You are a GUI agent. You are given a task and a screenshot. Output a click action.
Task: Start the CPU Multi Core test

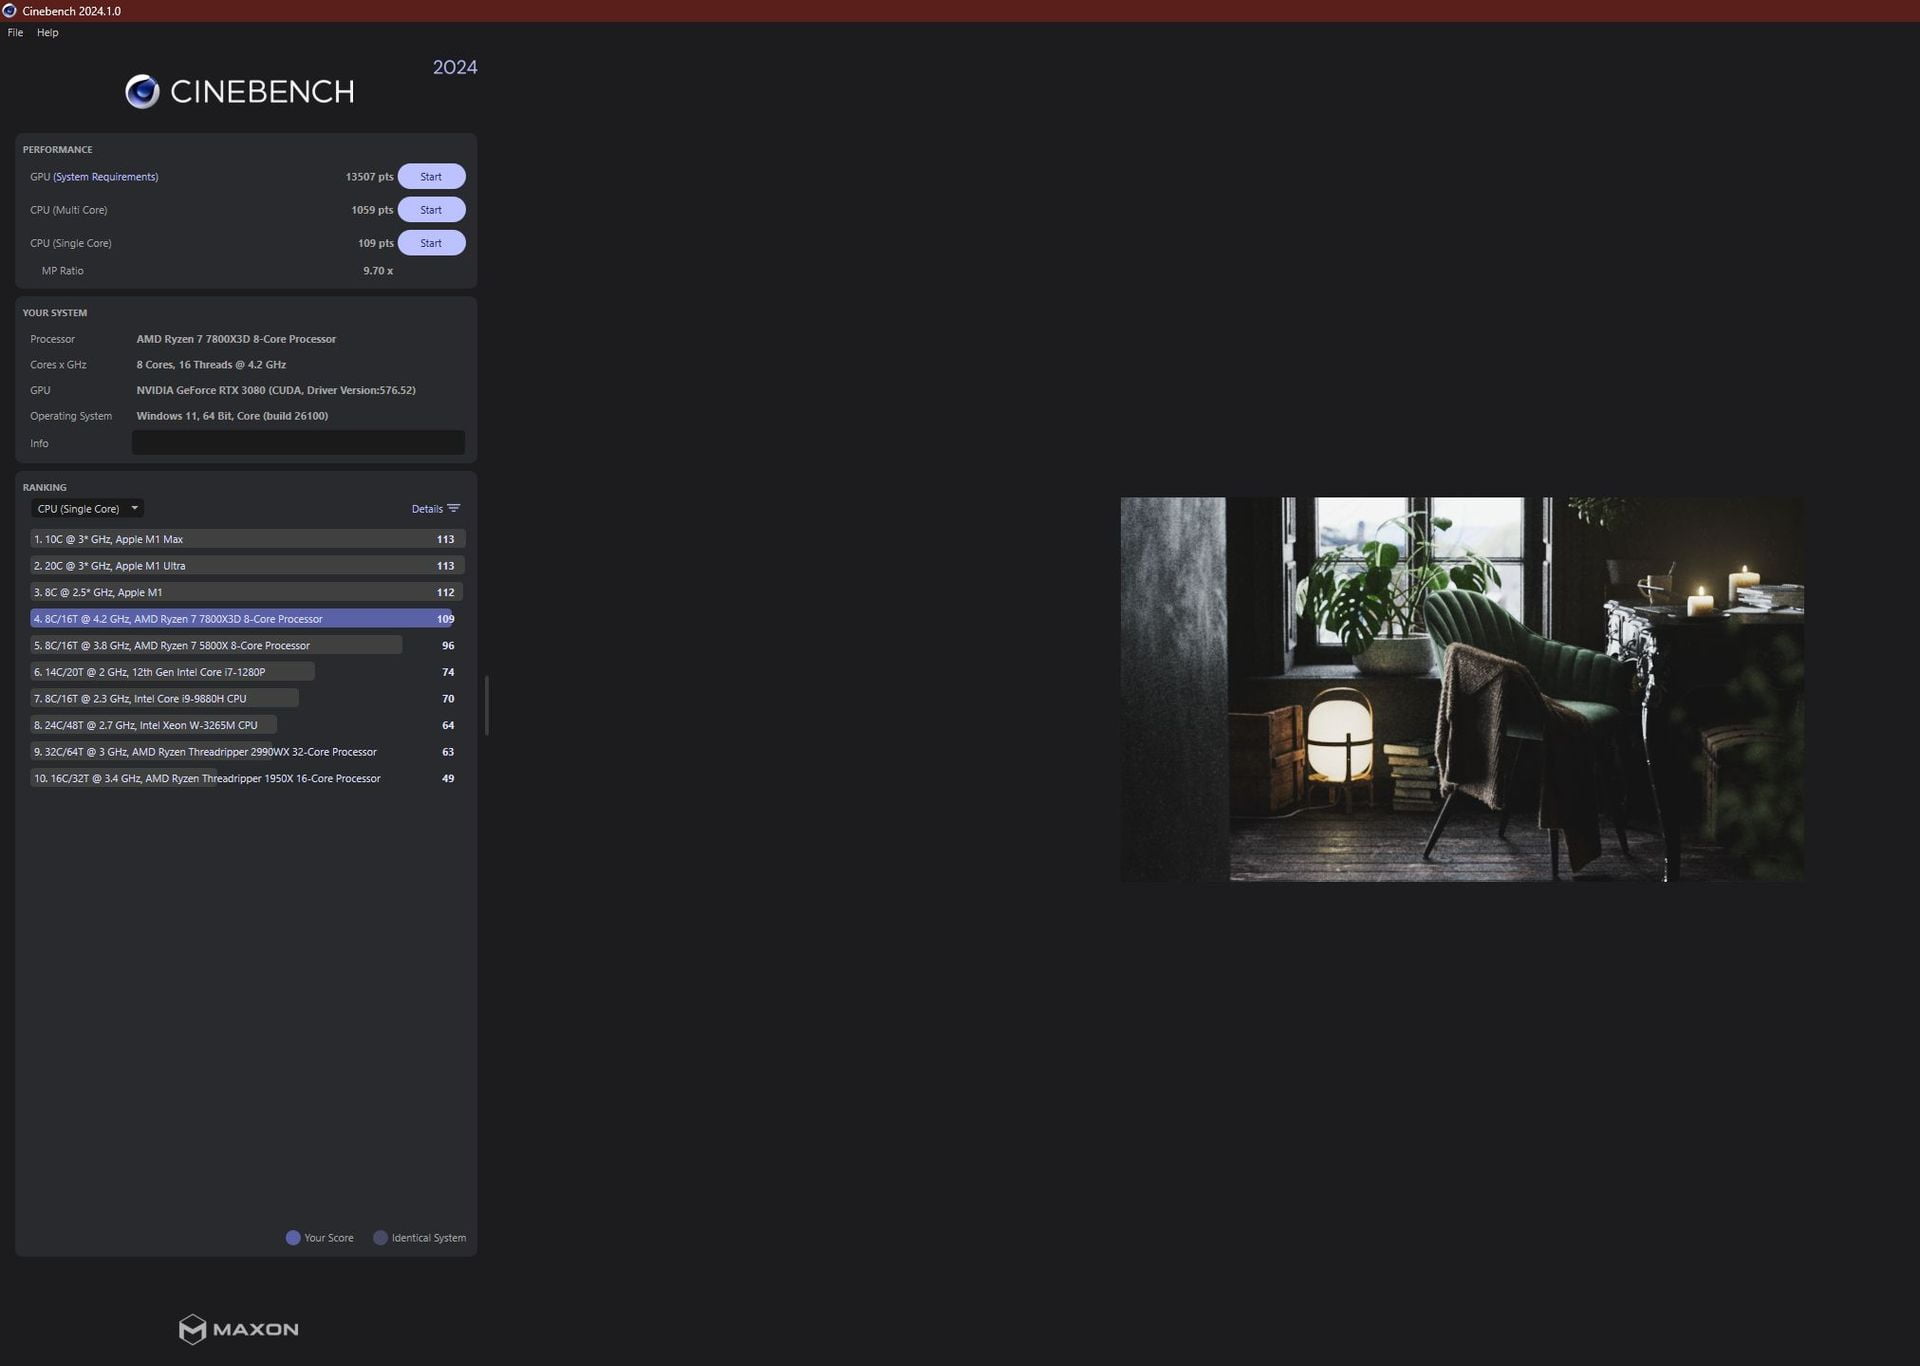(x=431, y=209)
